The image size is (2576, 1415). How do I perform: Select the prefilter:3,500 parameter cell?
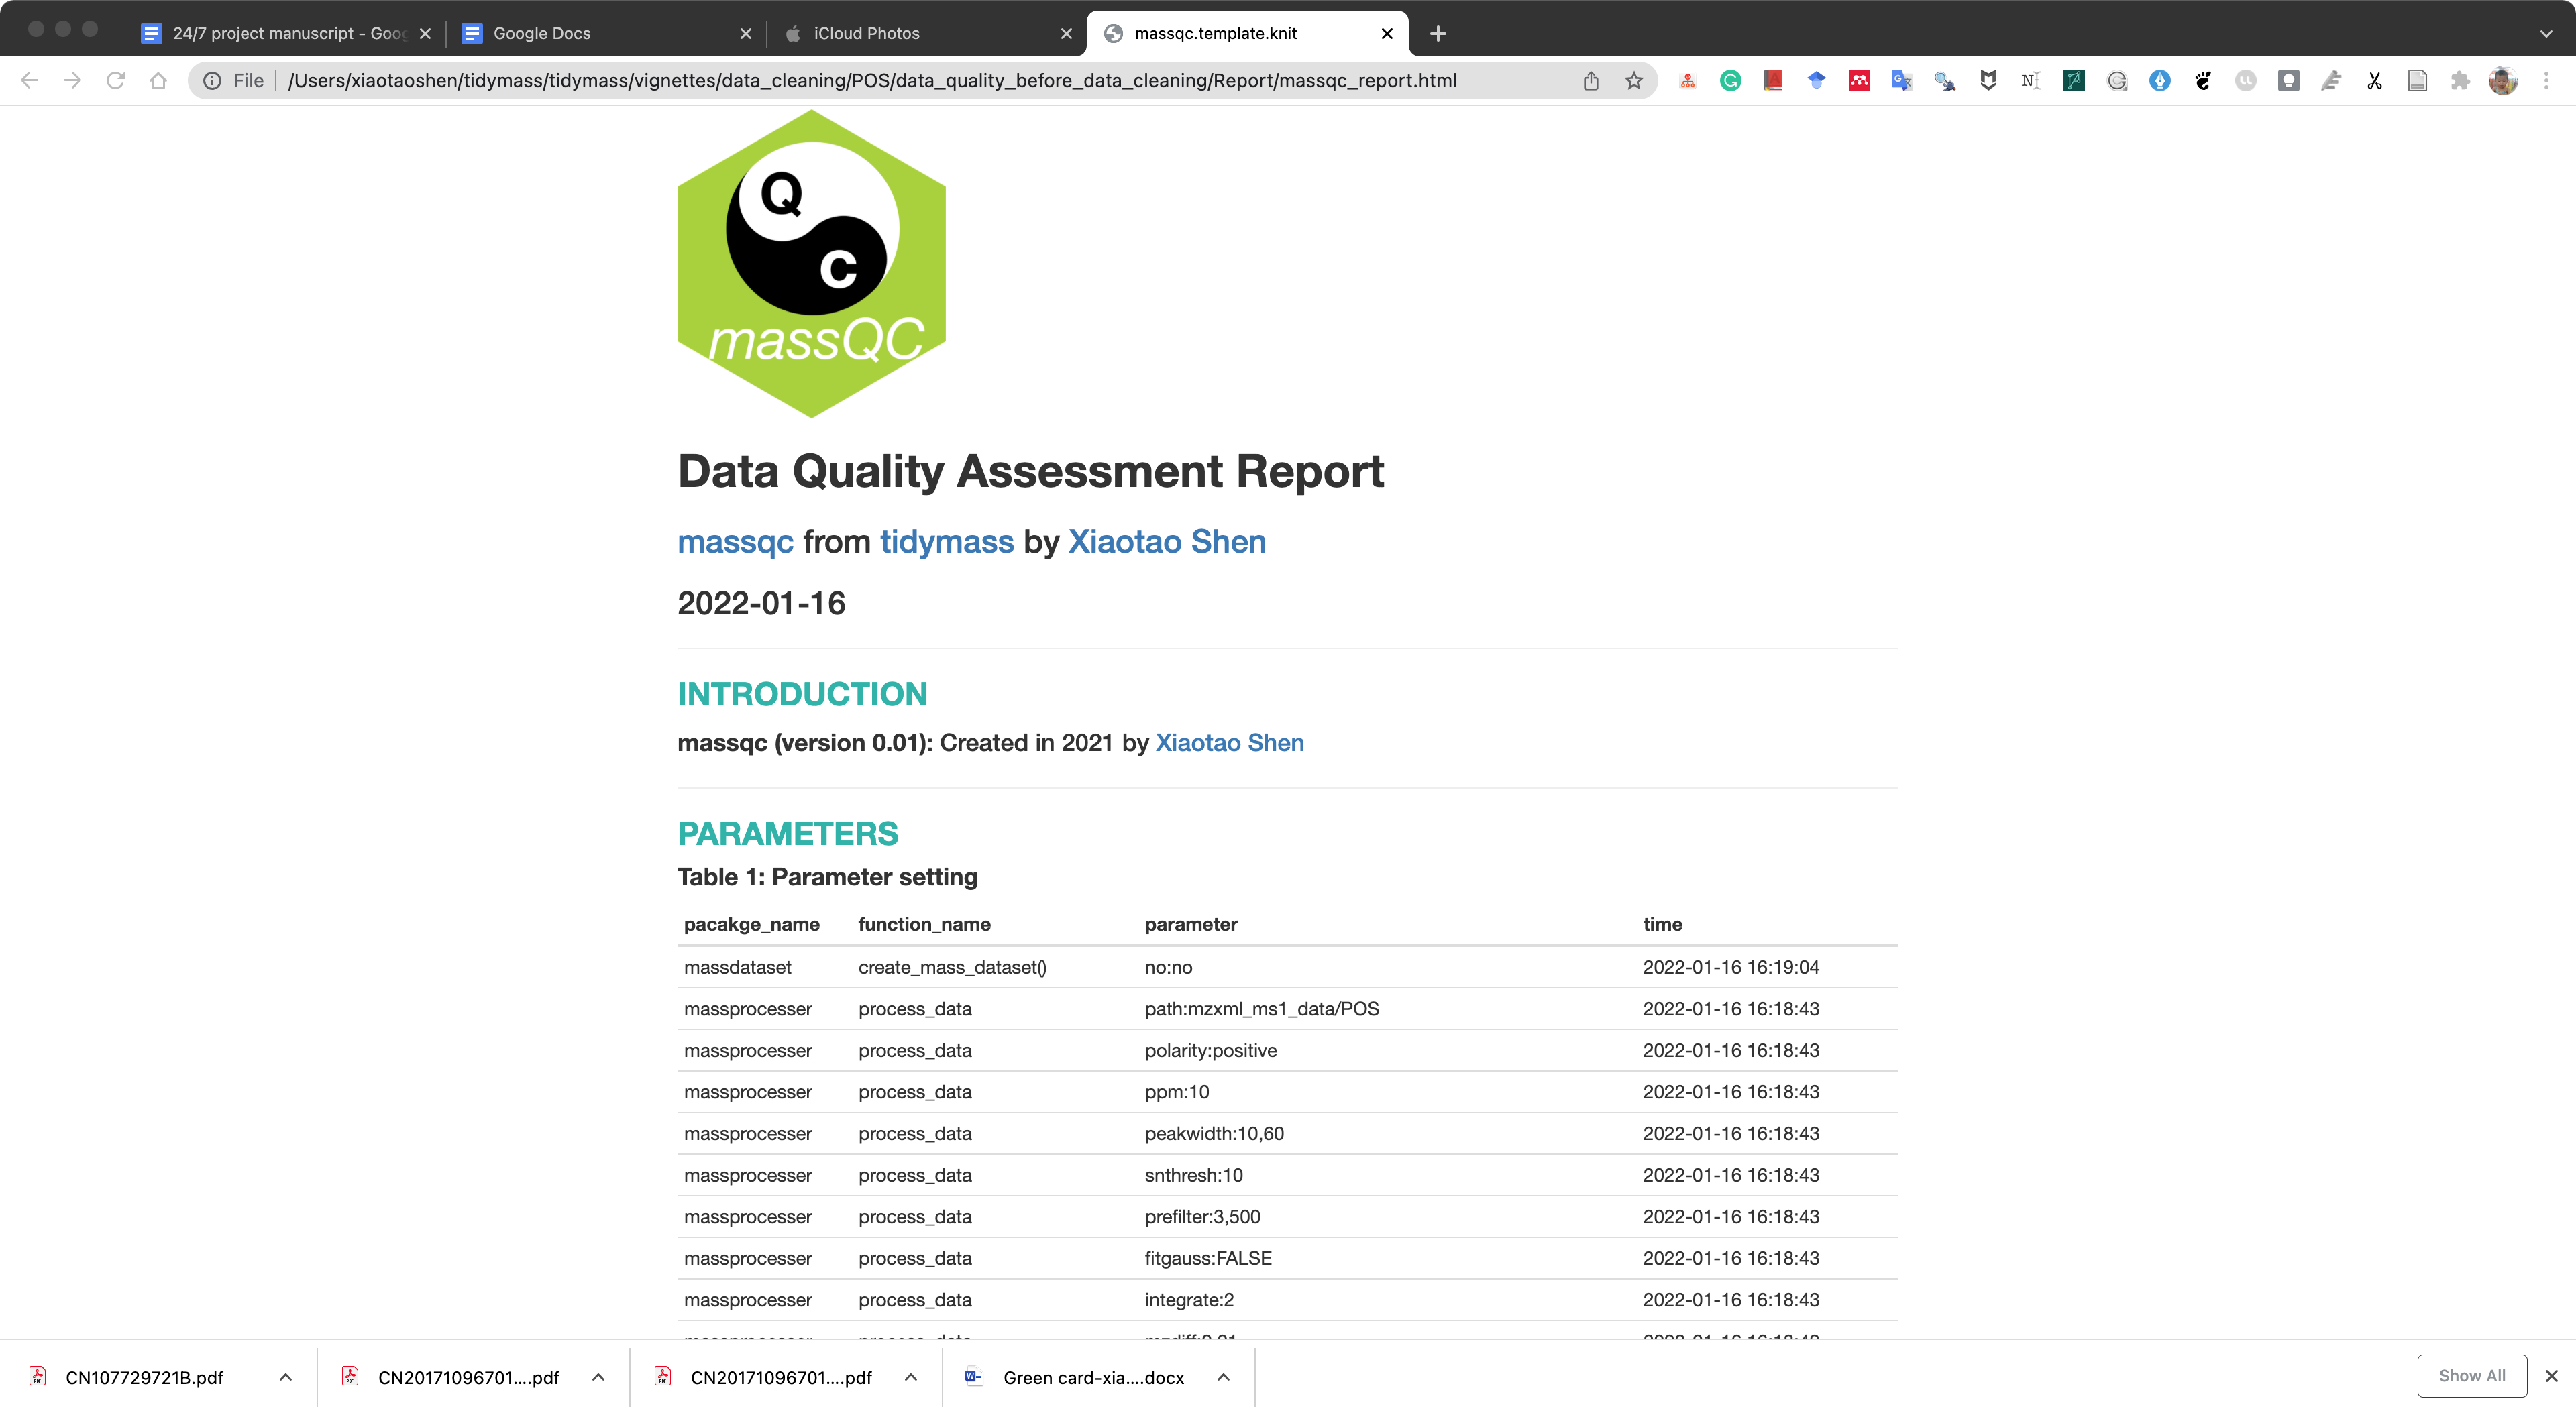1202,1216
